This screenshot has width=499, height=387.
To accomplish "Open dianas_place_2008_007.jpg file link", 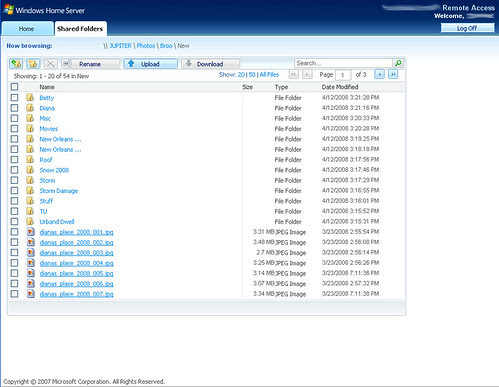I will [x=76, y=294].
